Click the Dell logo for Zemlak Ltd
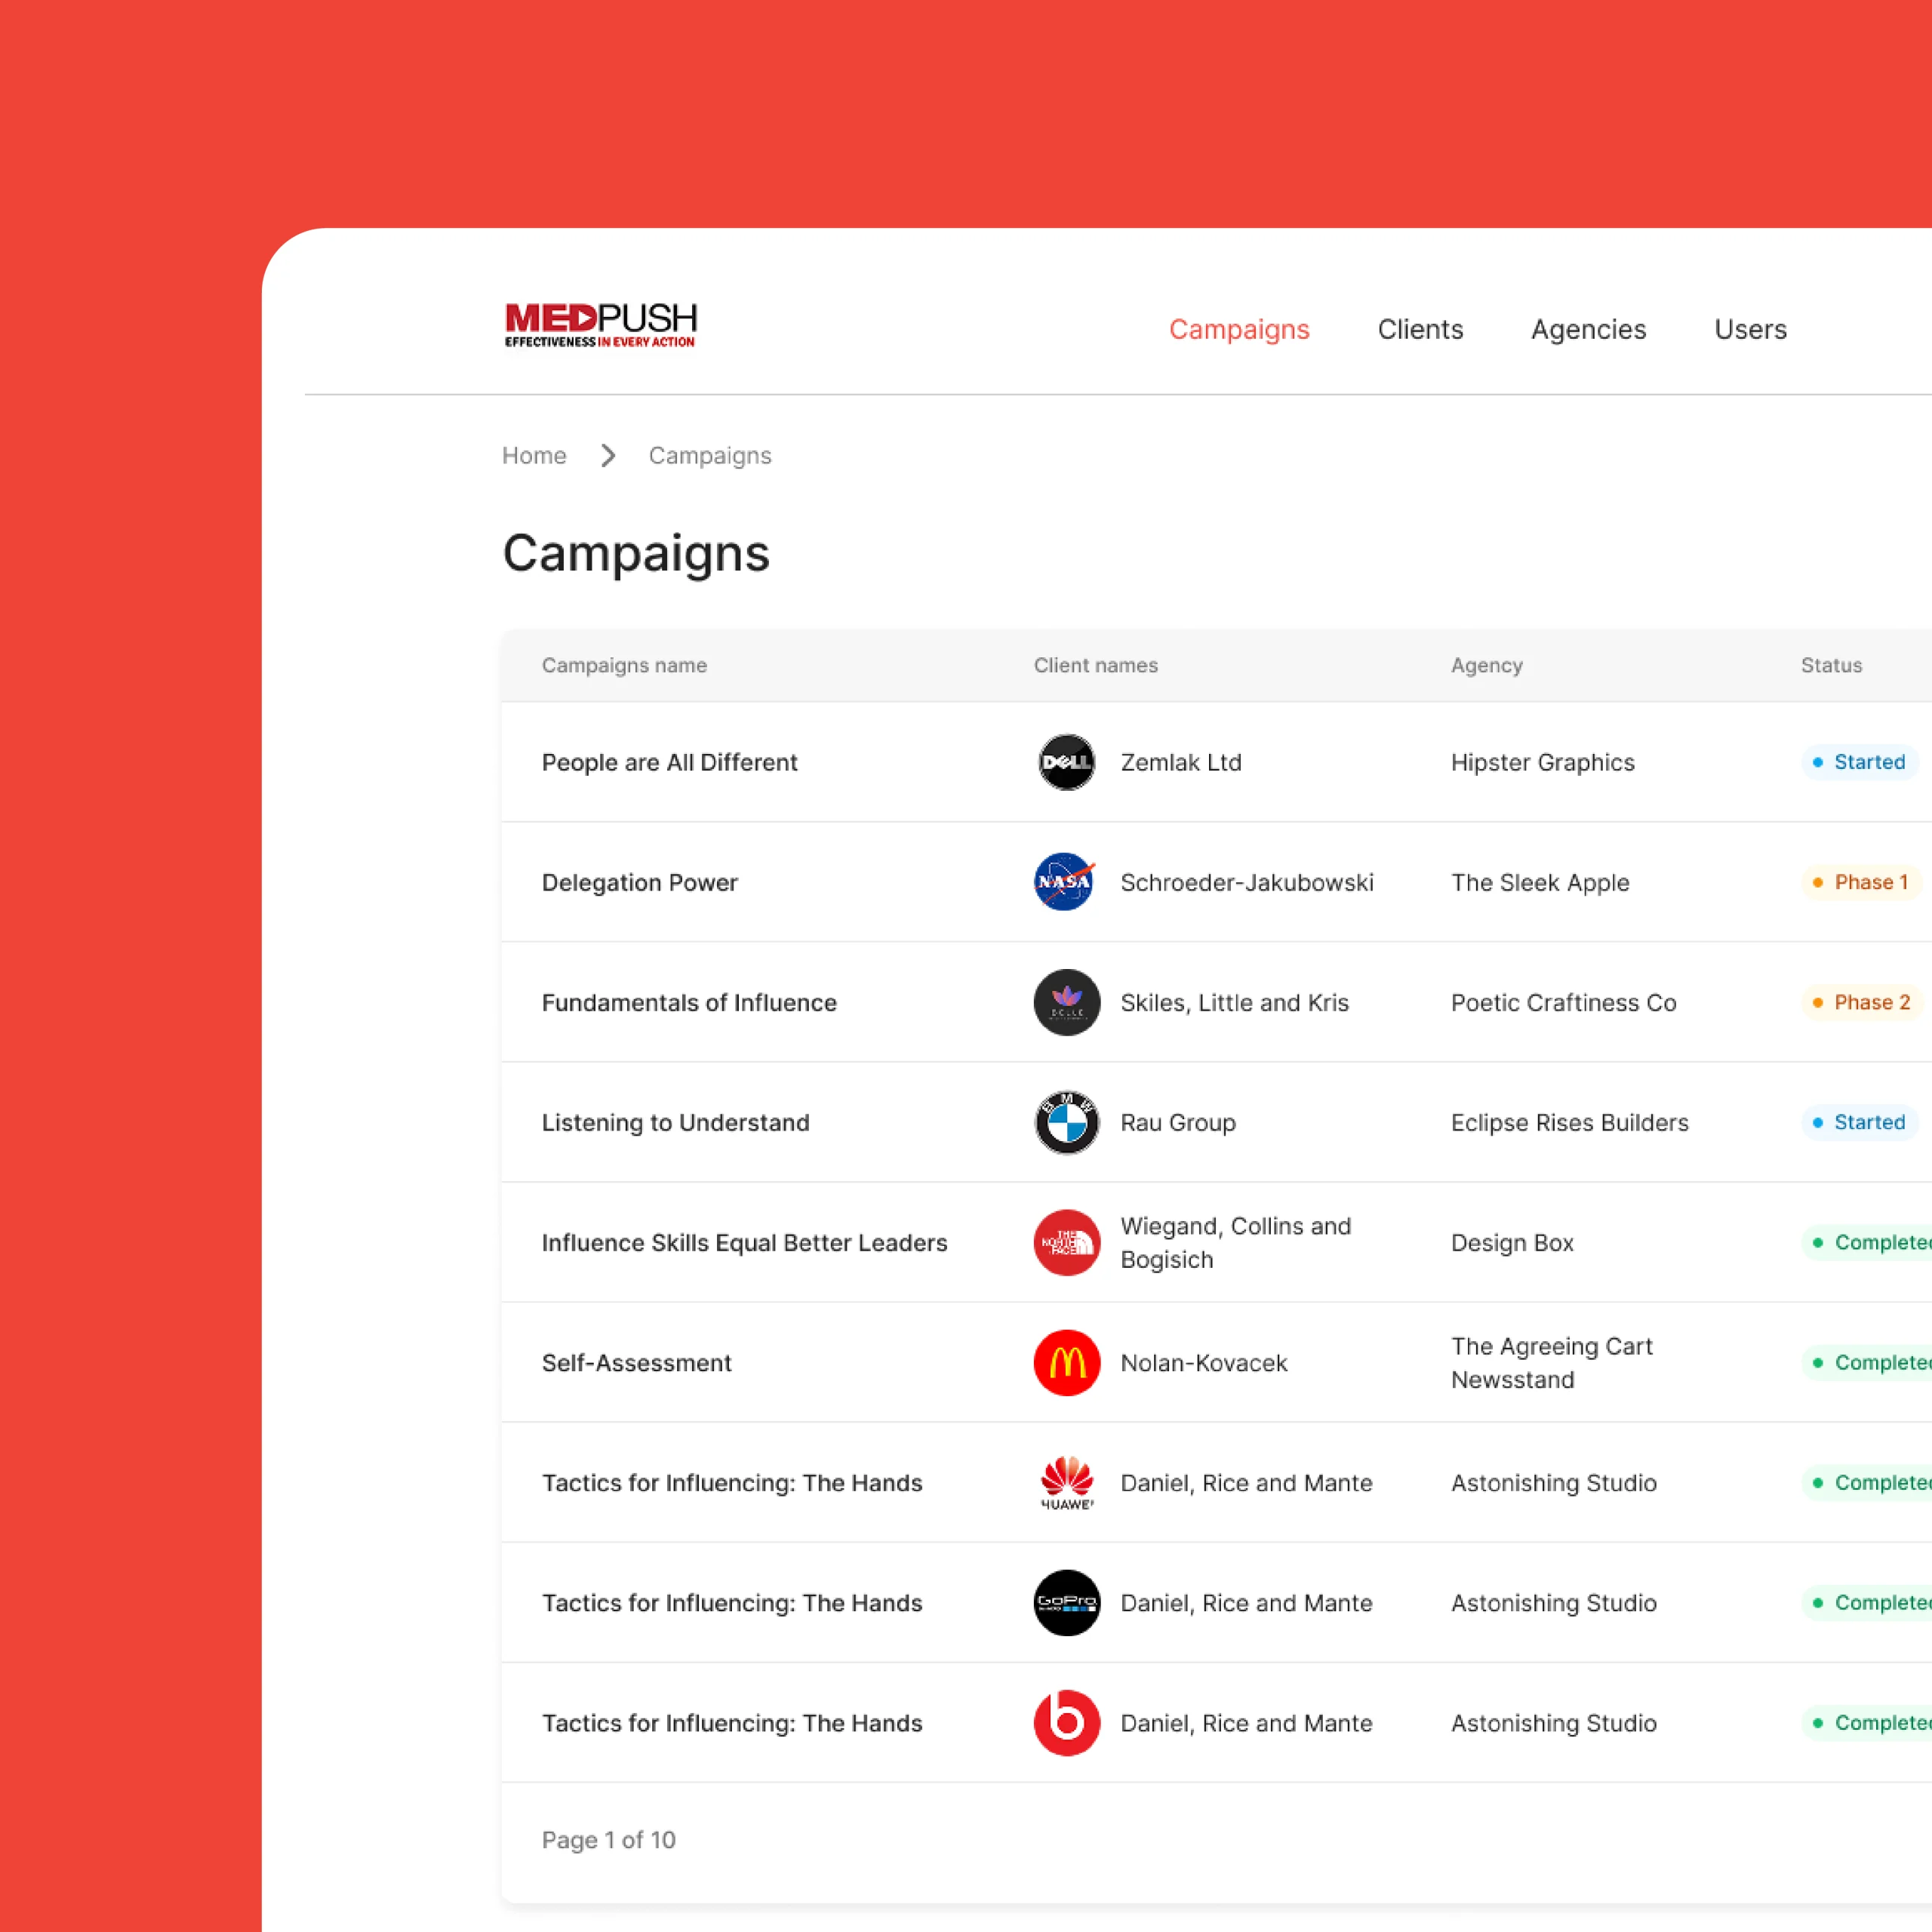 coord(1066,762)
